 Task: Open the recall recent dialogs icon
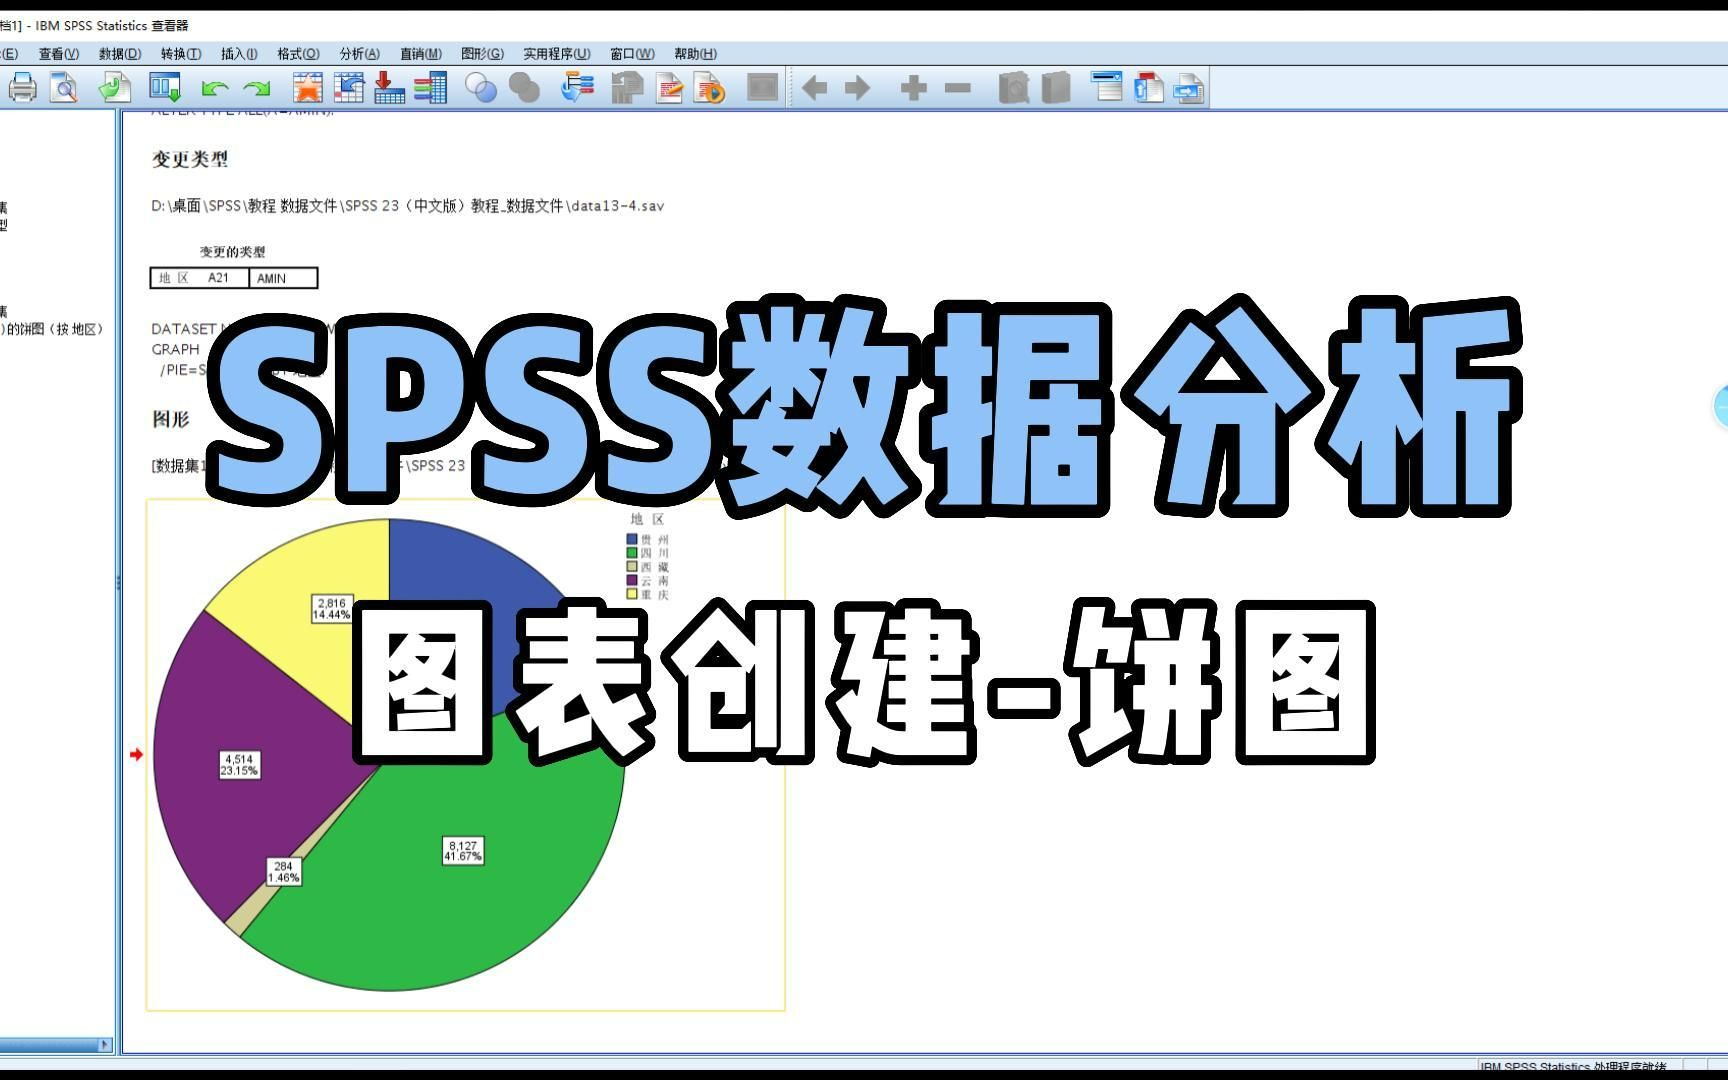[165, 88]
